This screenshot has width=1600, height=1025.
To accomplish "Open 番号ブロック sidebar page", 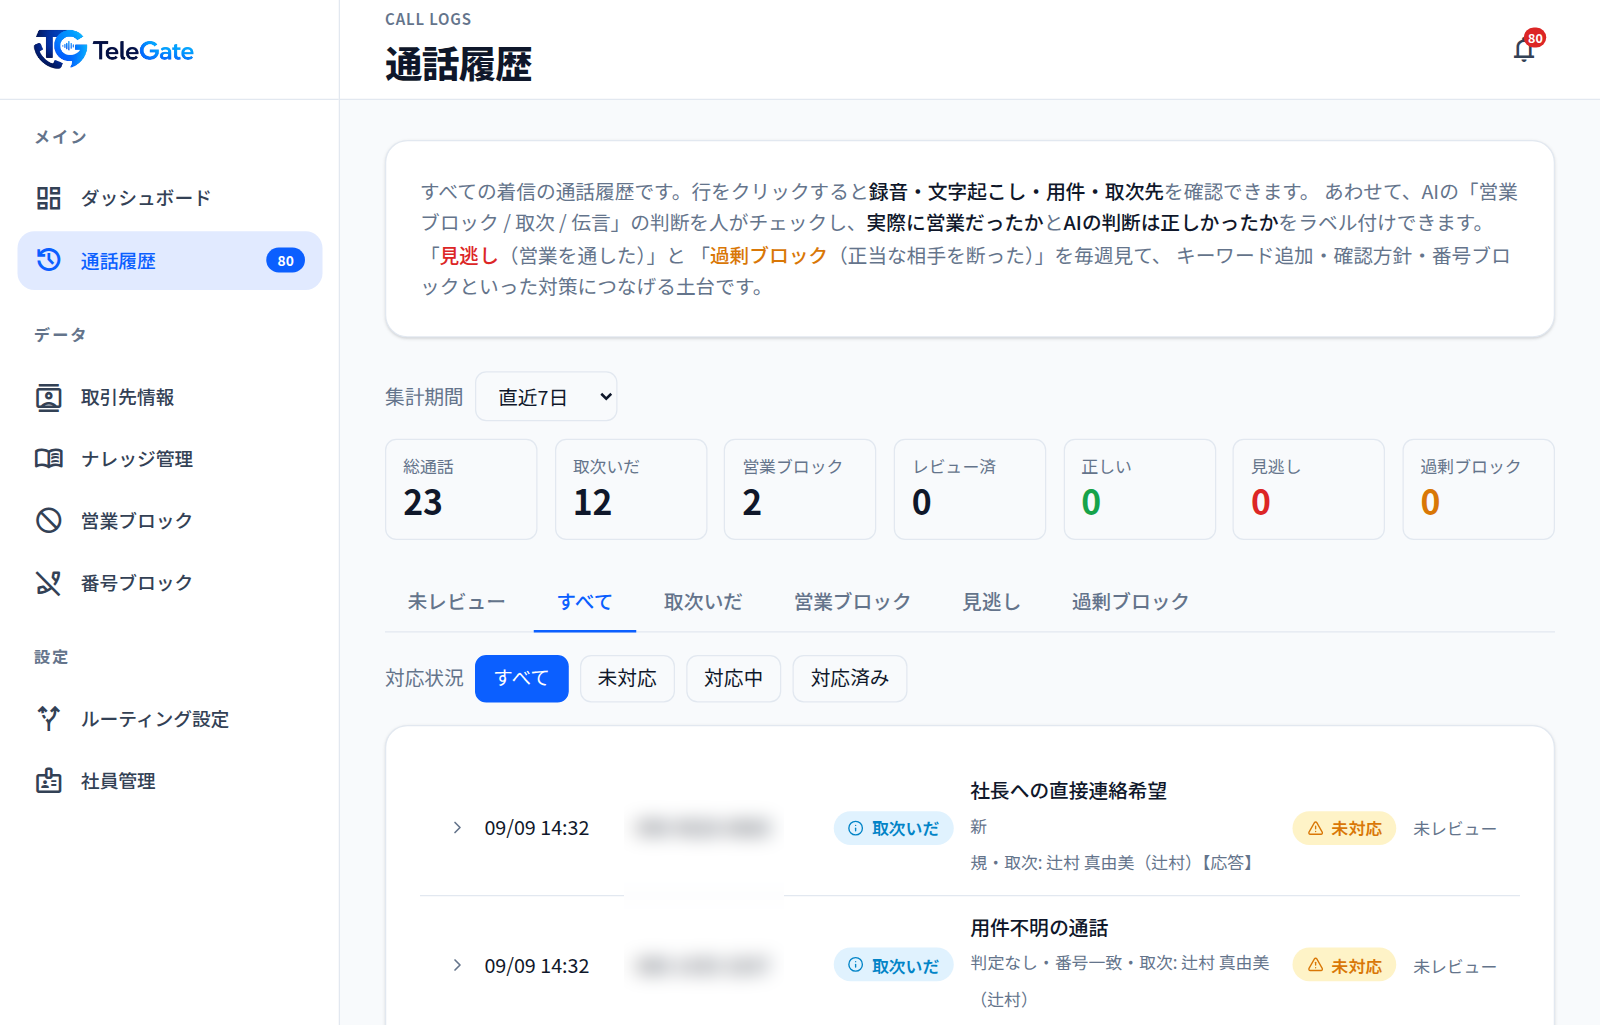I will click(170, 582).
